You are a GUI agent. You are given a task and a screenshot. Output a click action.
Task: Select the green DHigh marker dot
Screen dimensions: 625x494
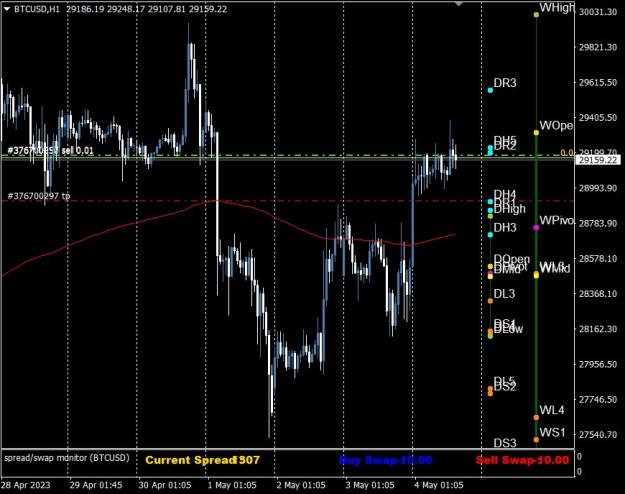click(490, 216)
